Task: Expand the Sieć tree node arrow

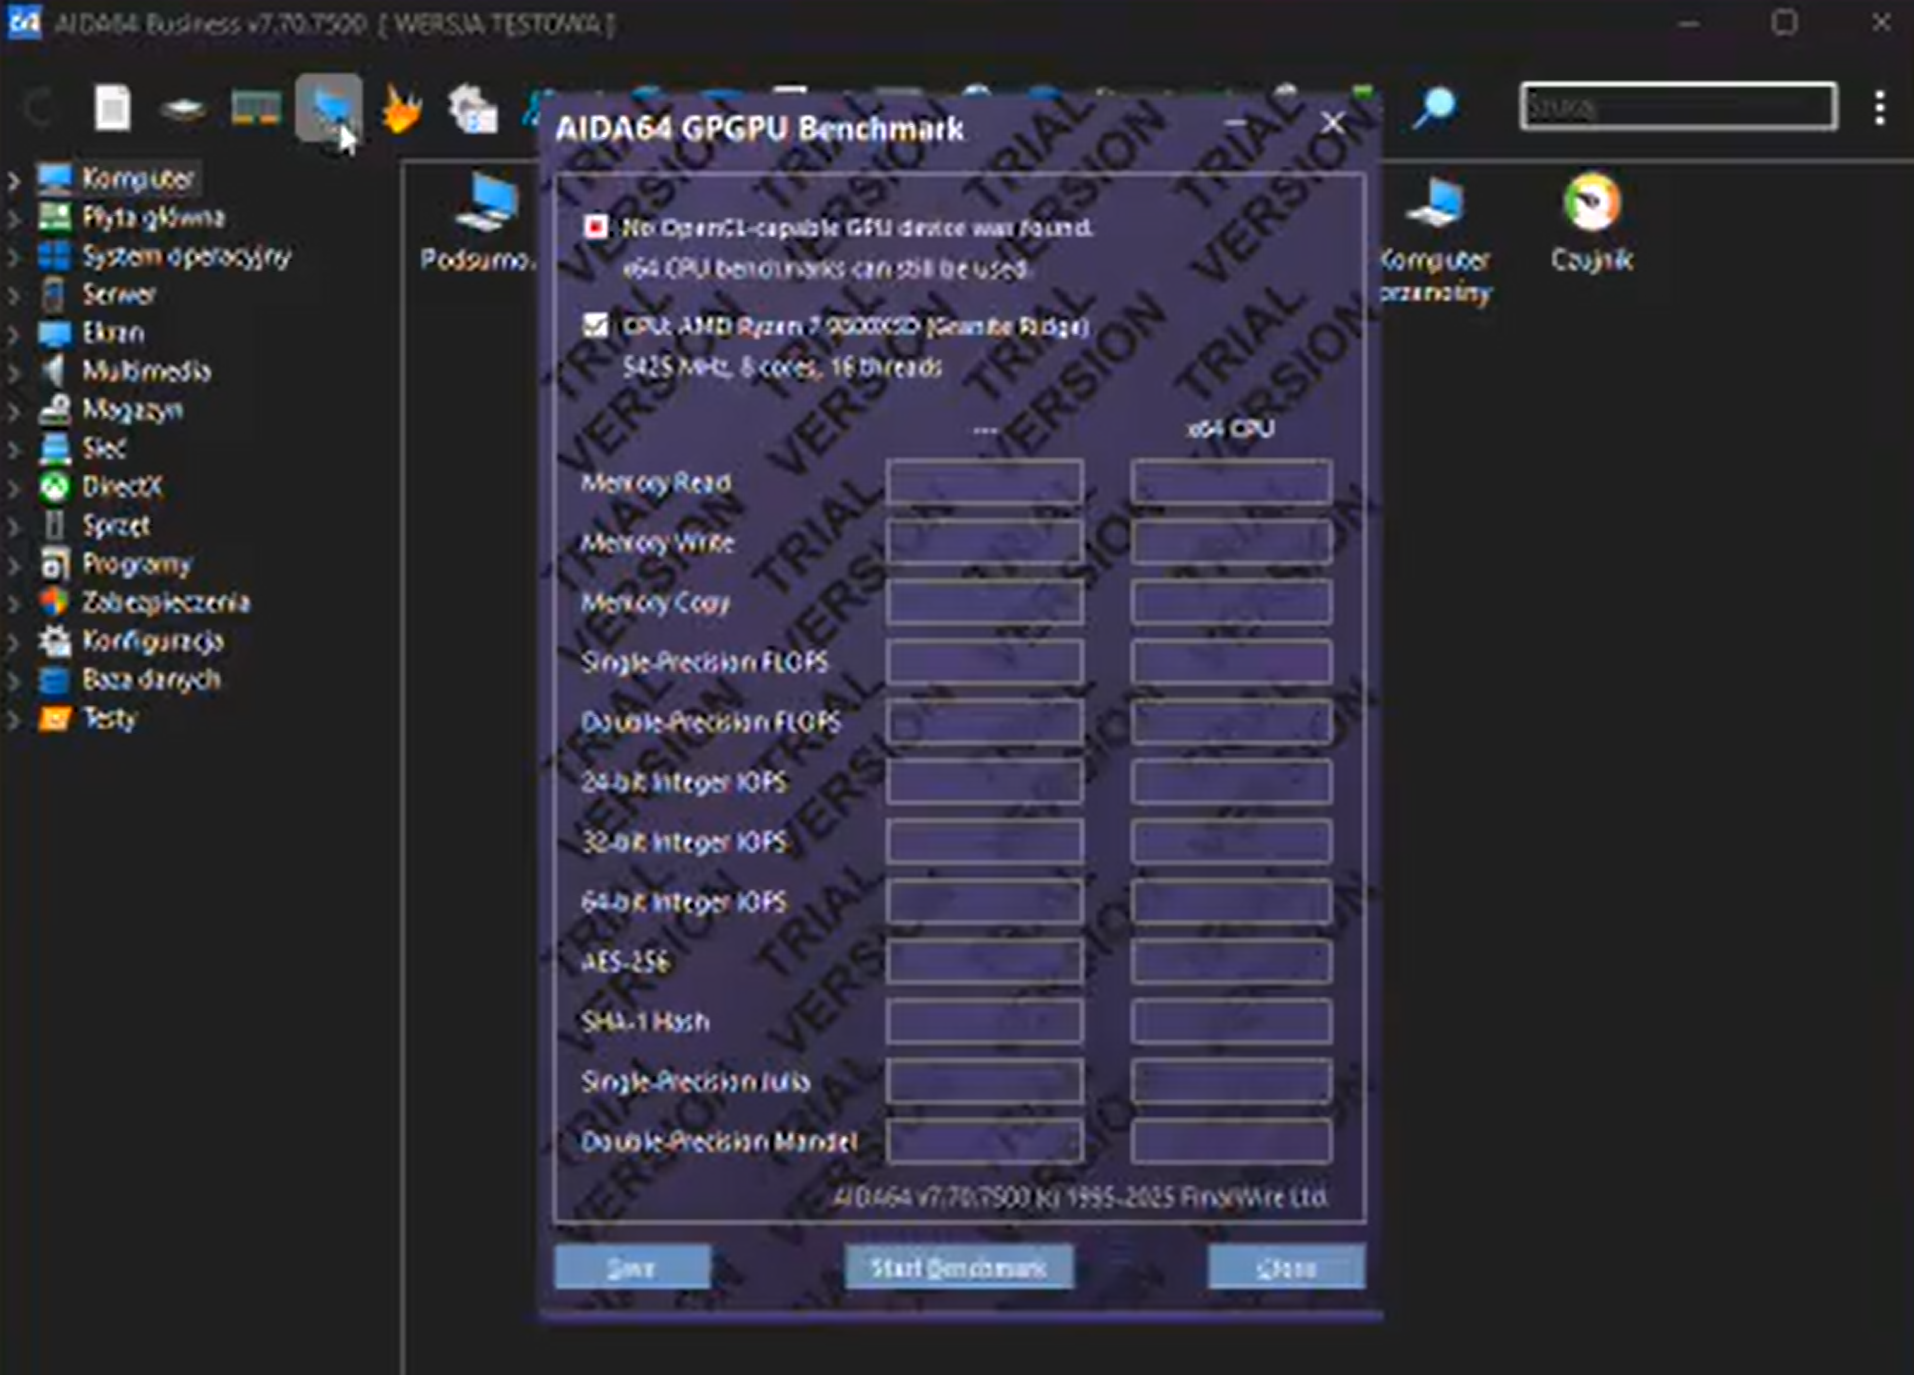Action: (13, 448)
